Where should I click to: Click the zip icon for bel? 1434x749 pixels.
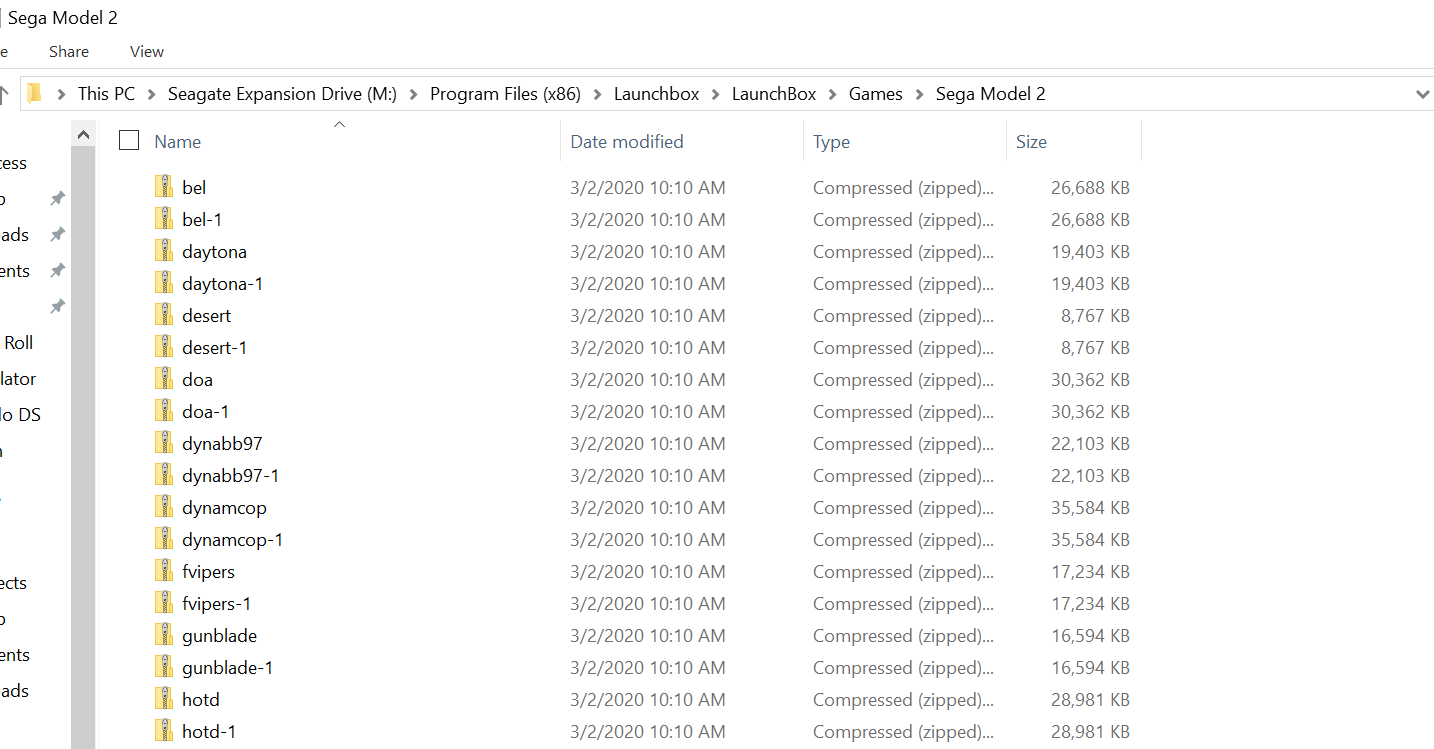click(164, 187)
